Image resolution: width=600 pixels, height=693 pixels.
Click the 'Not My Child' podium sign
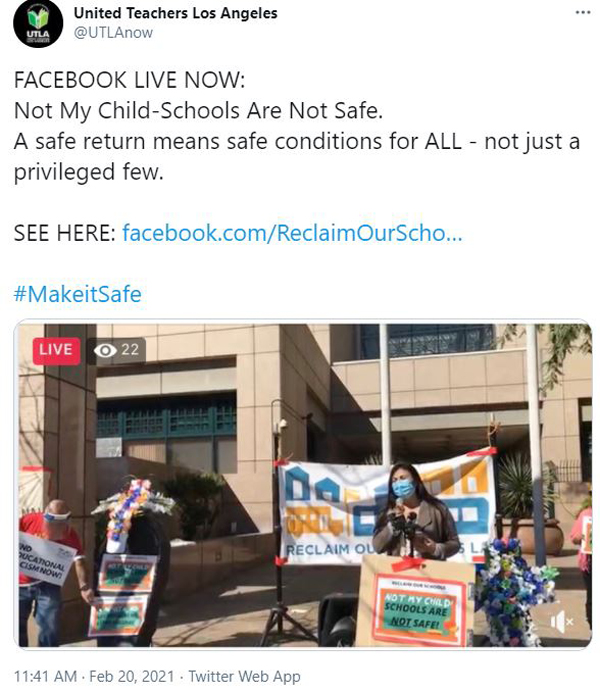[418, 608]
